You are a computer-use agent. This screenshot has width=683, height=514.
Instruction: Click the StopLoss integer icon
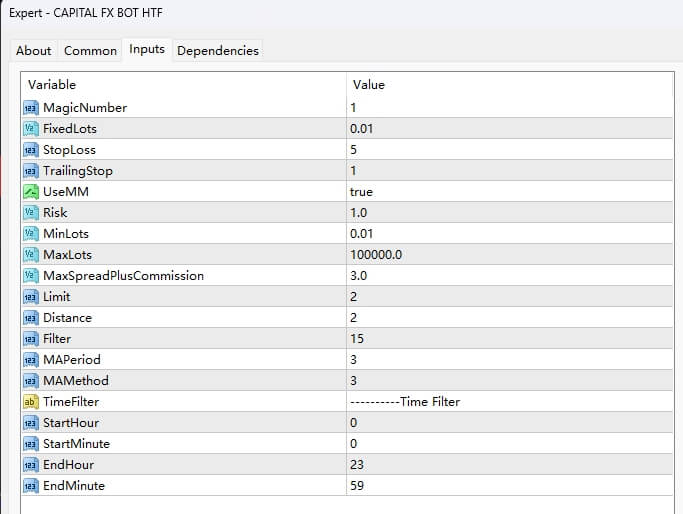31,150
